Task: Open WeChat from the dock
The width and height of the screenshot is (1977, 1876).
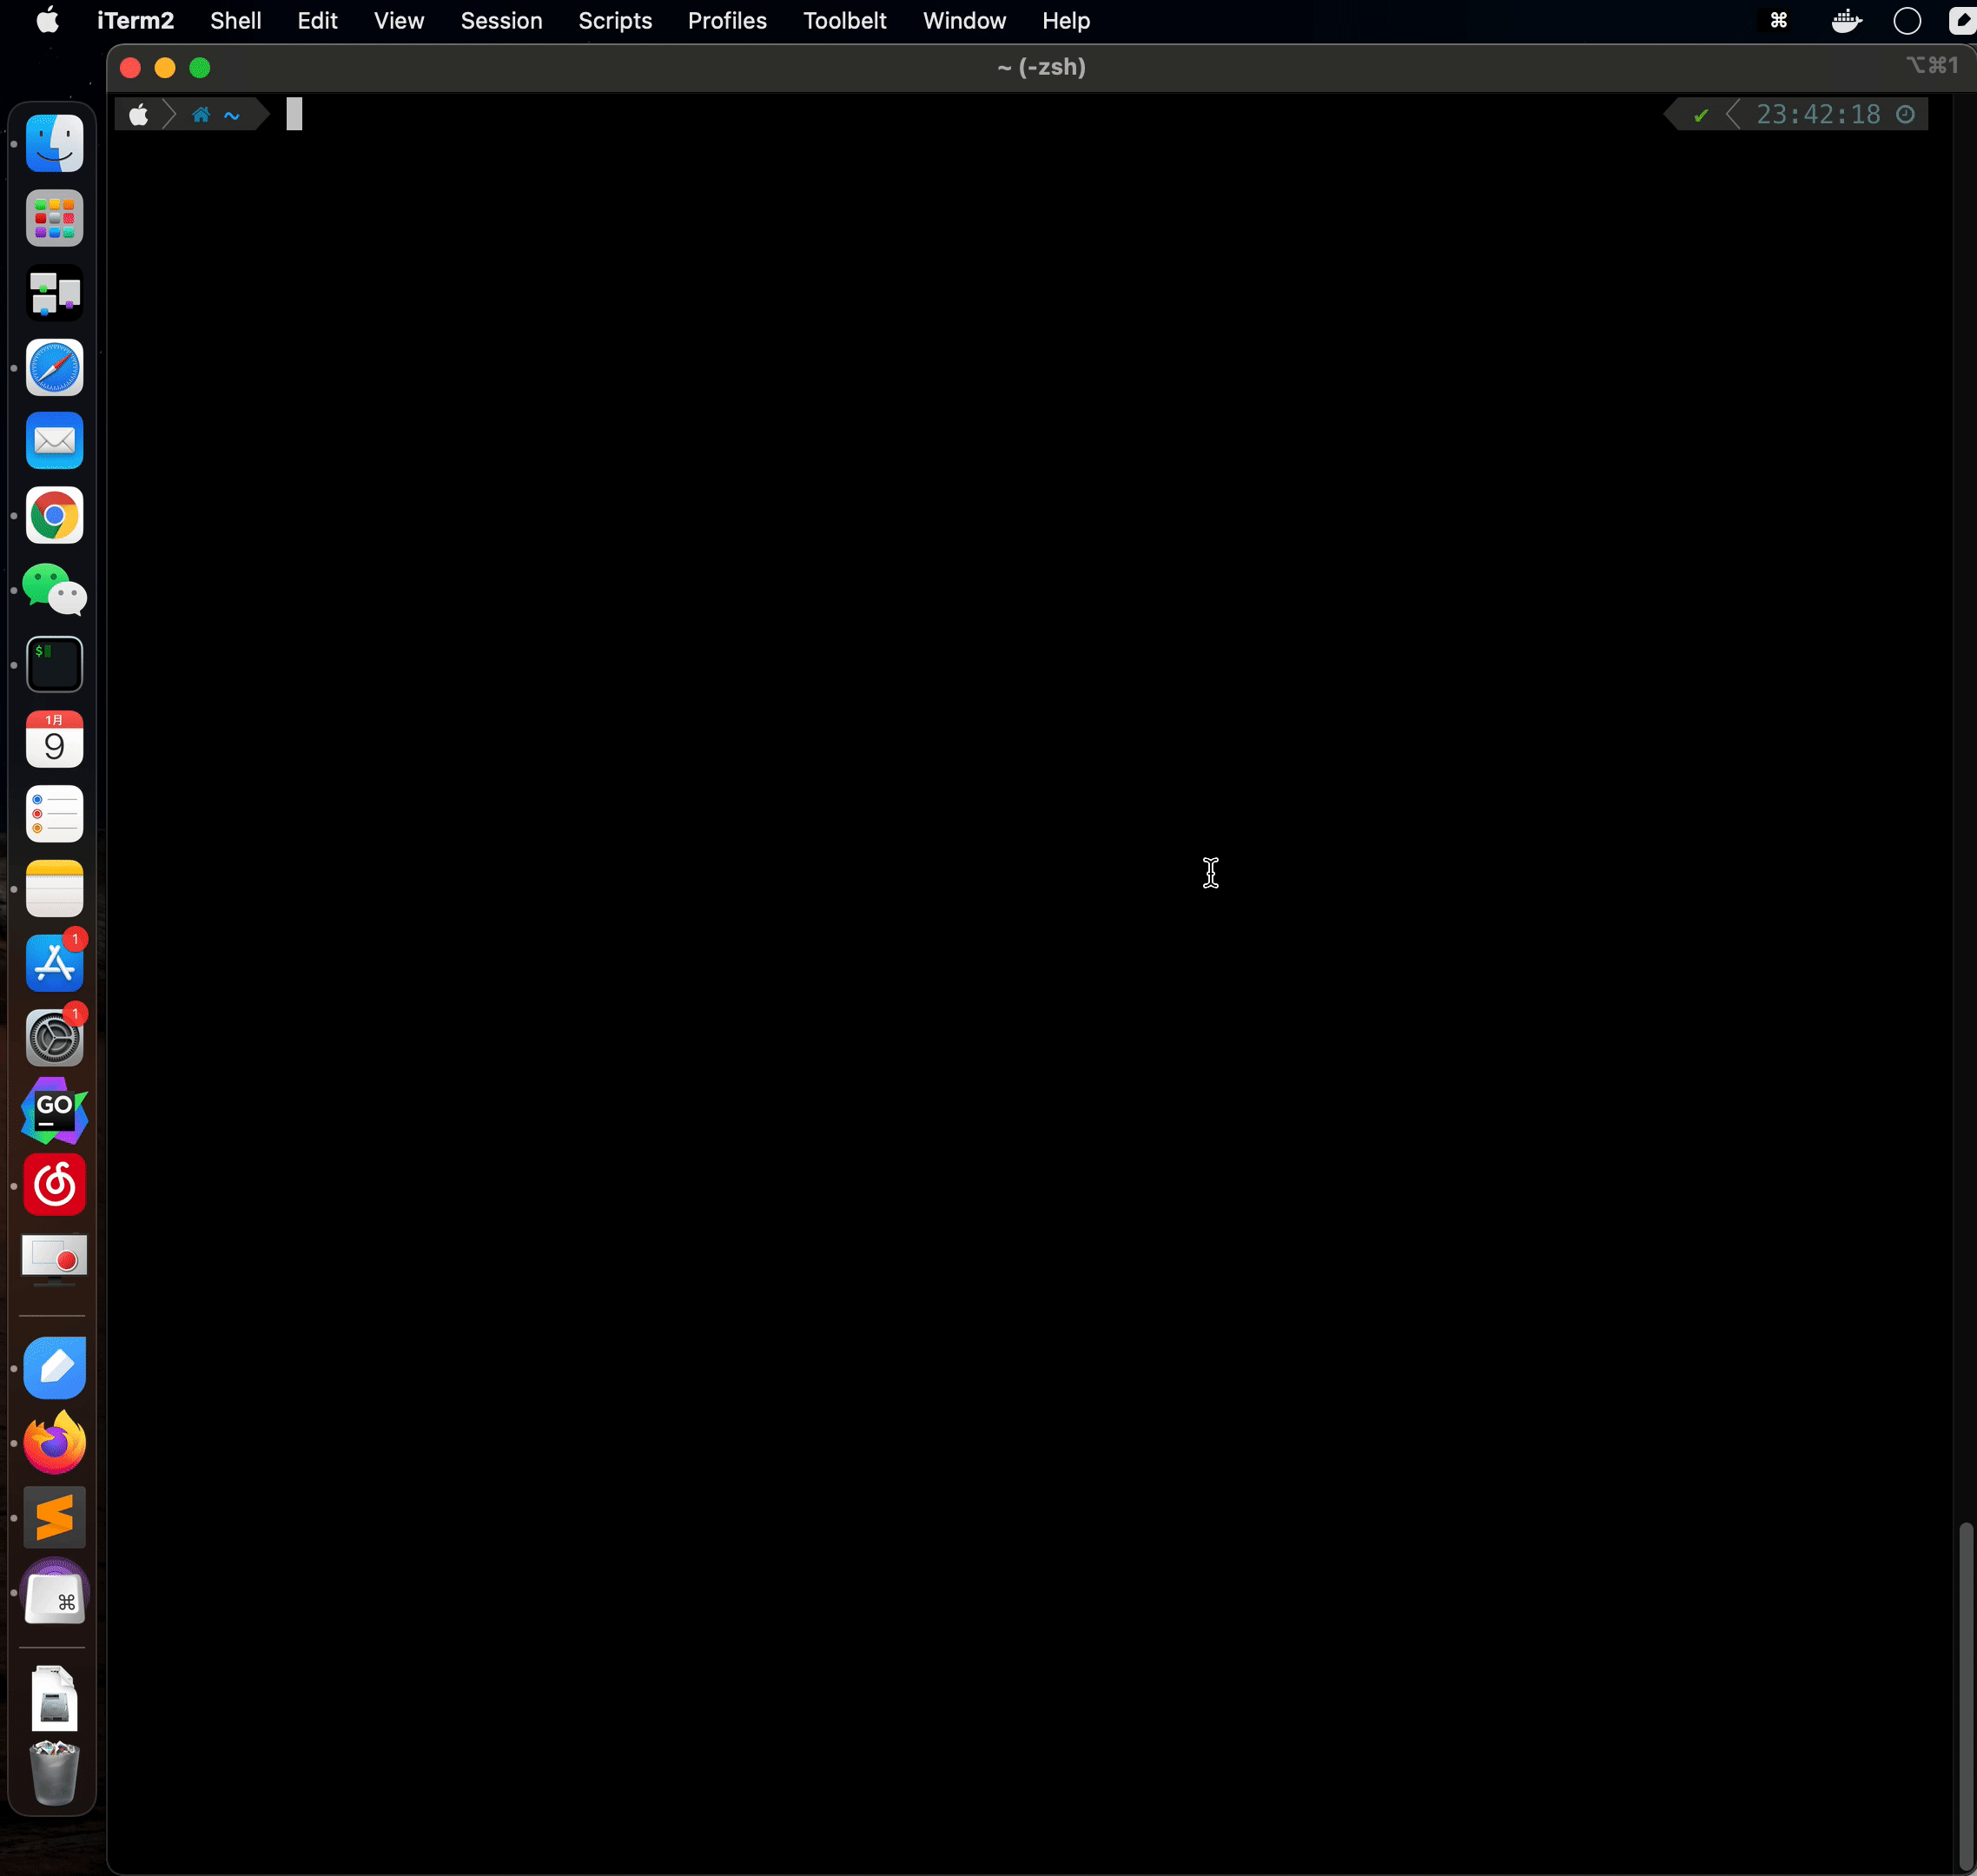Action: point(54,590)
